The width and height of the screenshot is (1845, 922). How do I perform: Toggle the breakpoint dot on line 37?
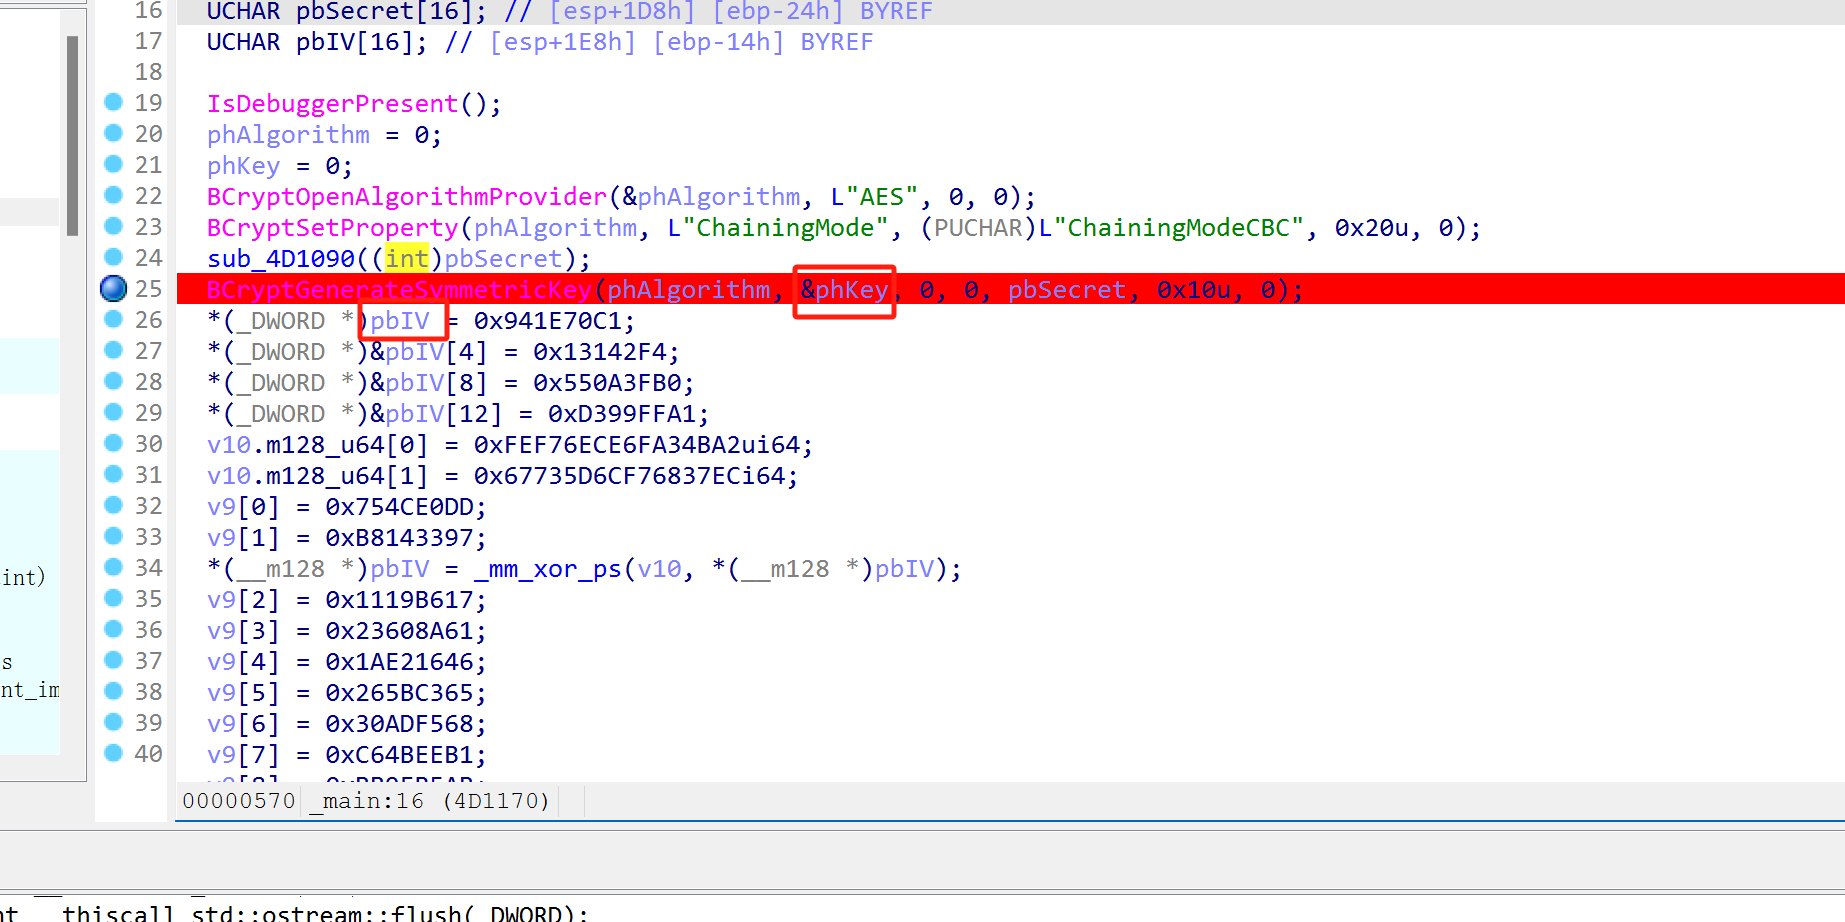(113, 660)
